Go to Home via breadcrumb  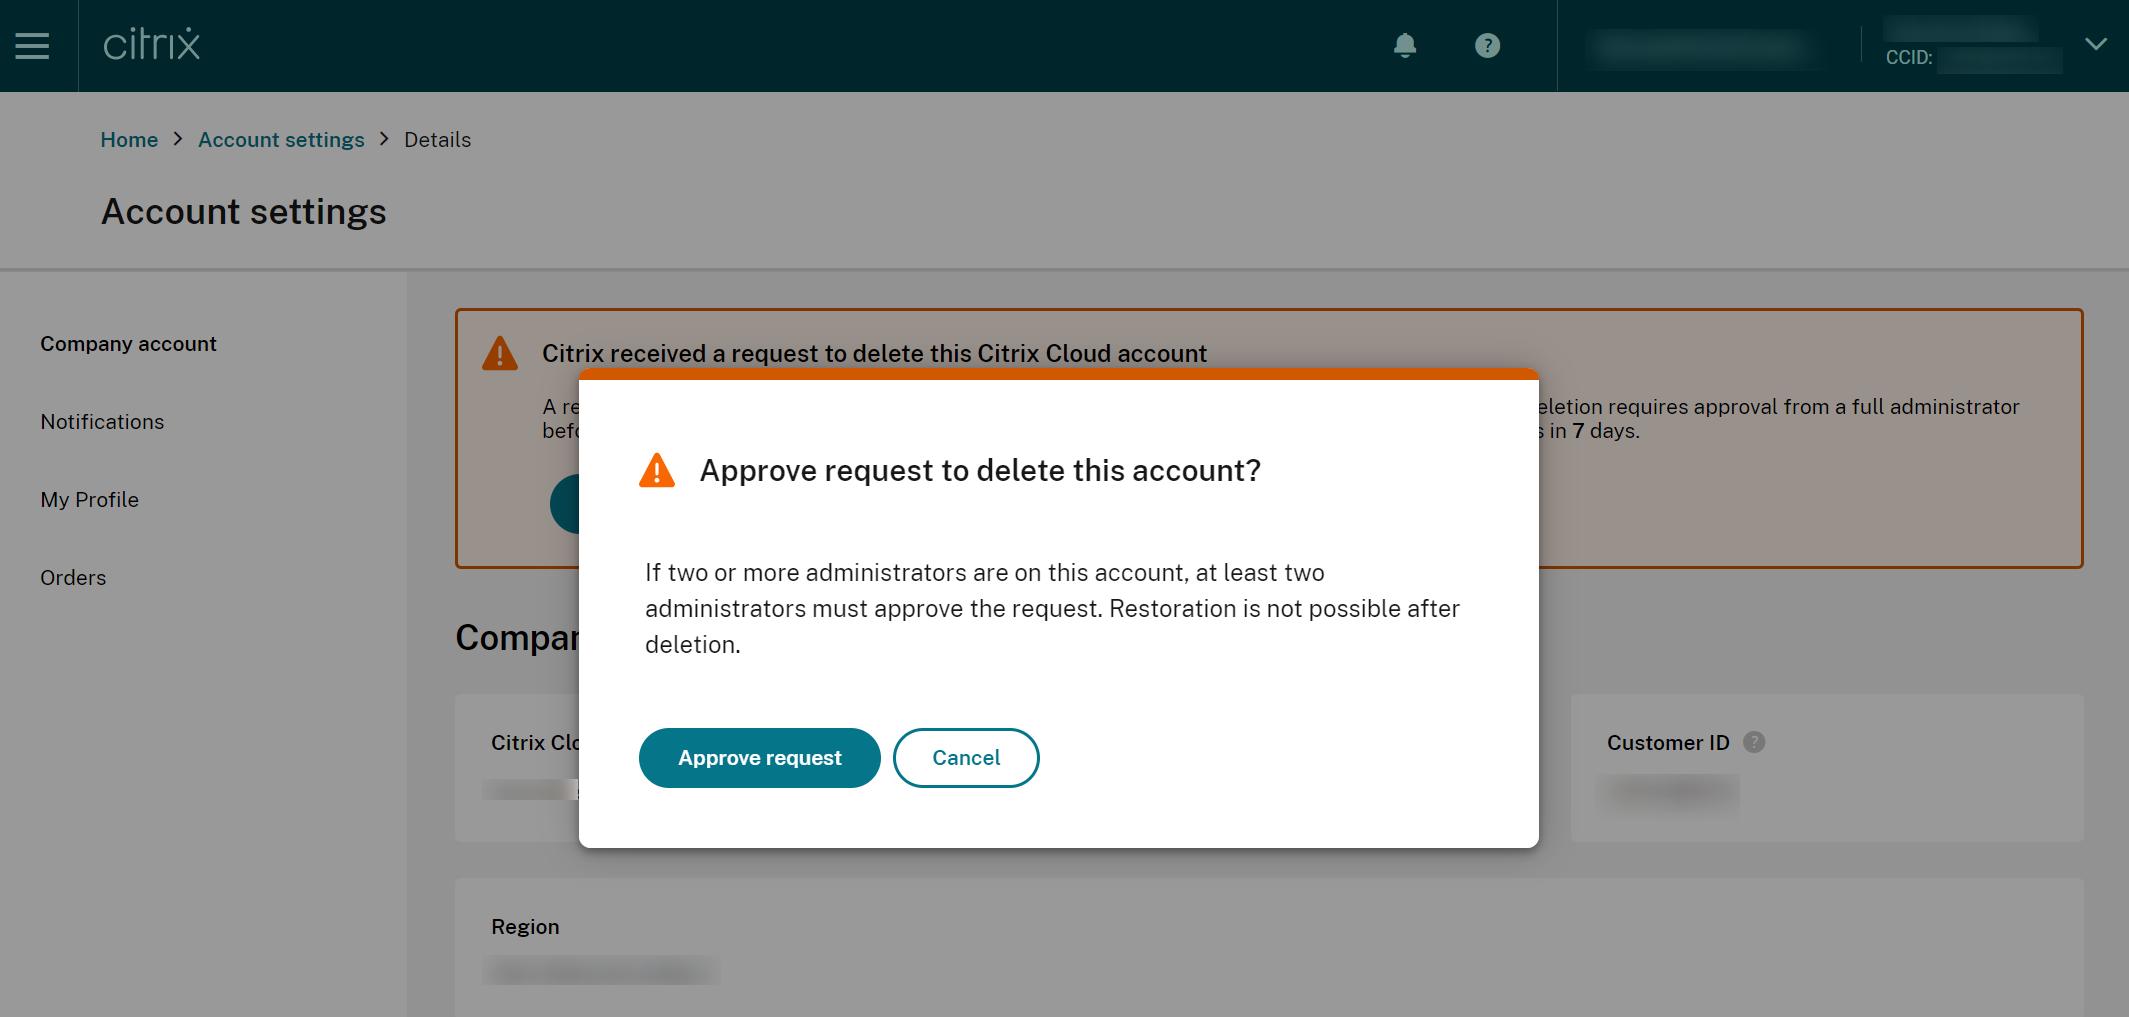pyautogui.click(x=129, y=140)
